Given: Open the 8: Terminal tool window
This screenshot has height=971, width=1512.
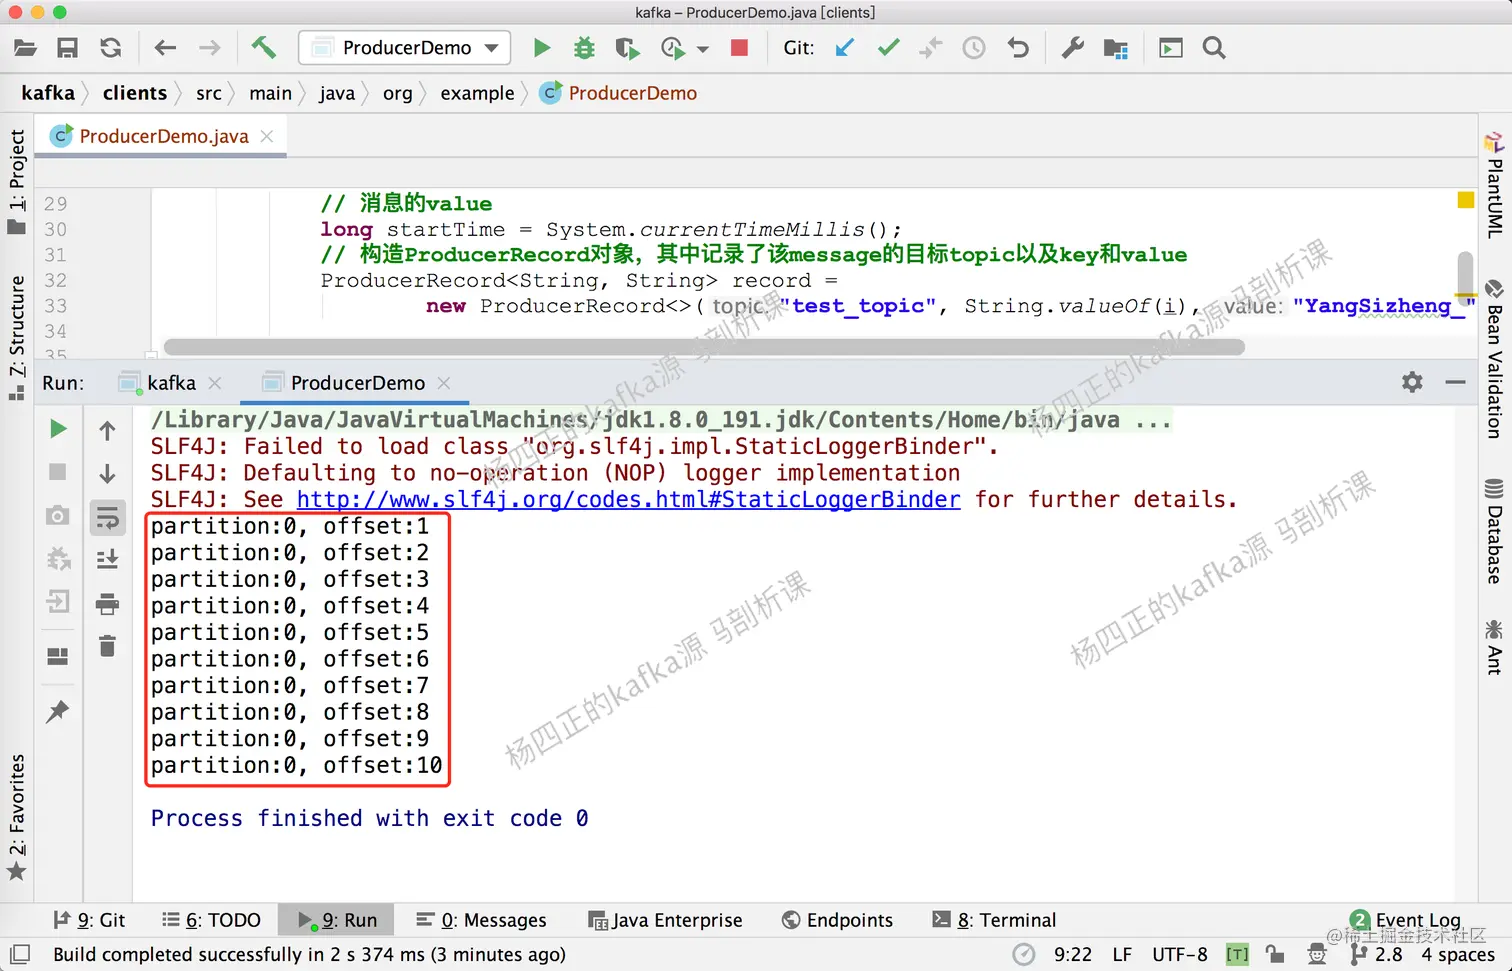Looking at the screenshot, I should coord(994,920).
